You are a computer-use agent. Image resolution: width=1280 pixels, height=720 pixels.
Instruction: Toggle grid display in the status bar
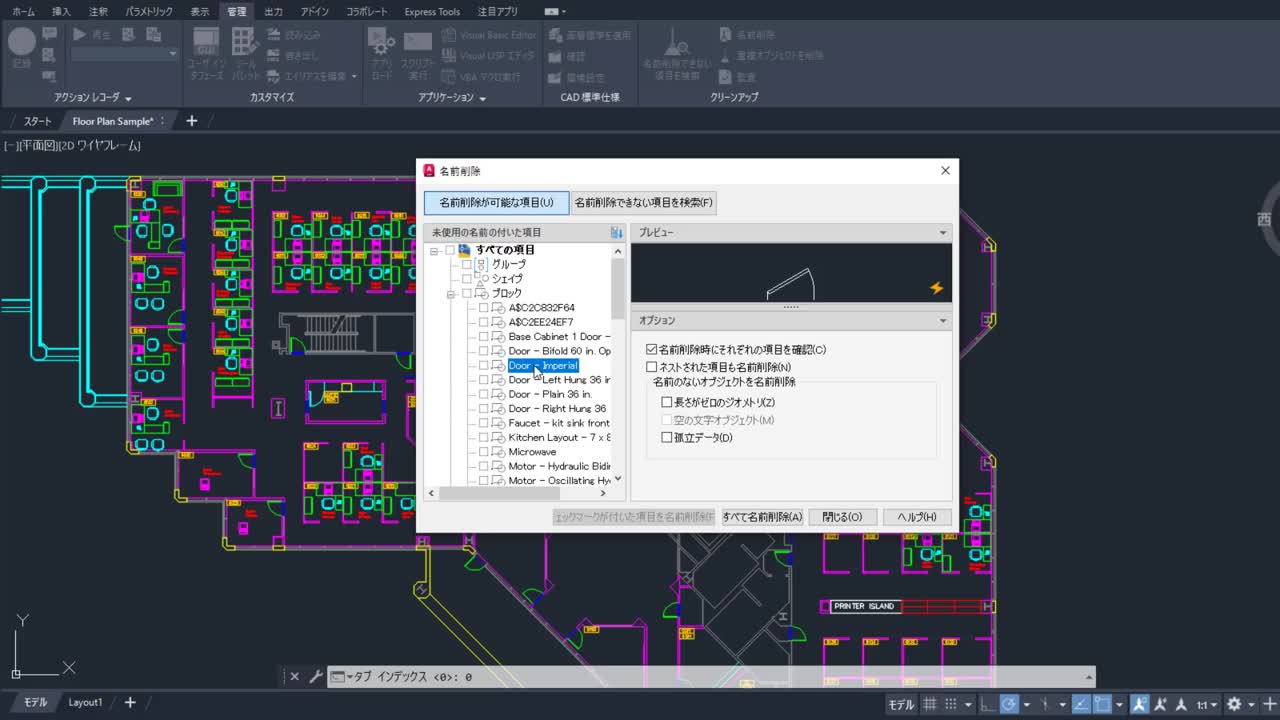(x=929, y=704)
